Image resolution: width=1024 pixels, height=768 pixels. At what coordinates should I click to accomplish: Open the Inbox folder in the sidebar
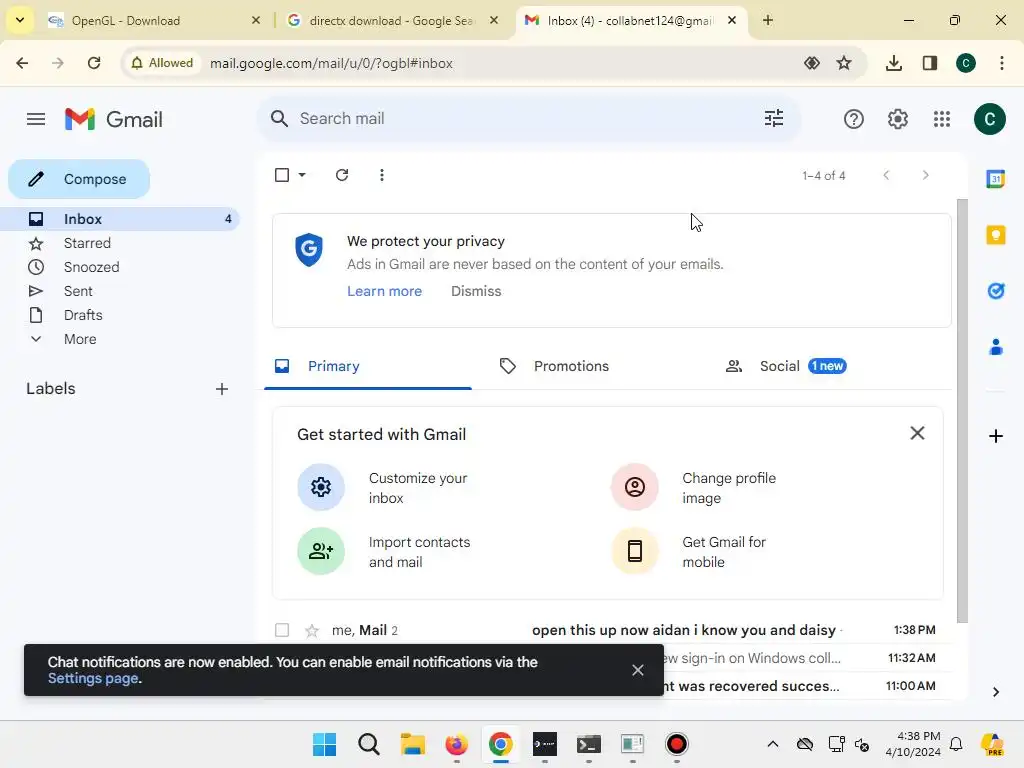pyautogui.click(x=120, y=219)
